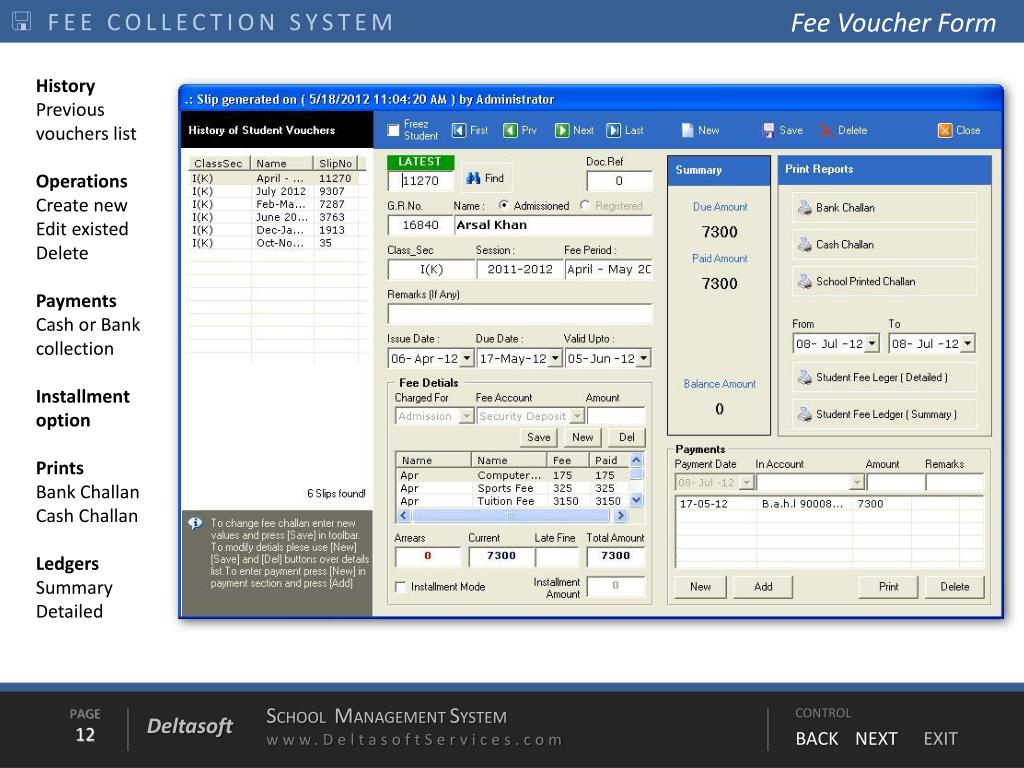Click NEXT in the slide controls
The image size is (1024, 768).
pyautogui.click(x=876, y=739)
